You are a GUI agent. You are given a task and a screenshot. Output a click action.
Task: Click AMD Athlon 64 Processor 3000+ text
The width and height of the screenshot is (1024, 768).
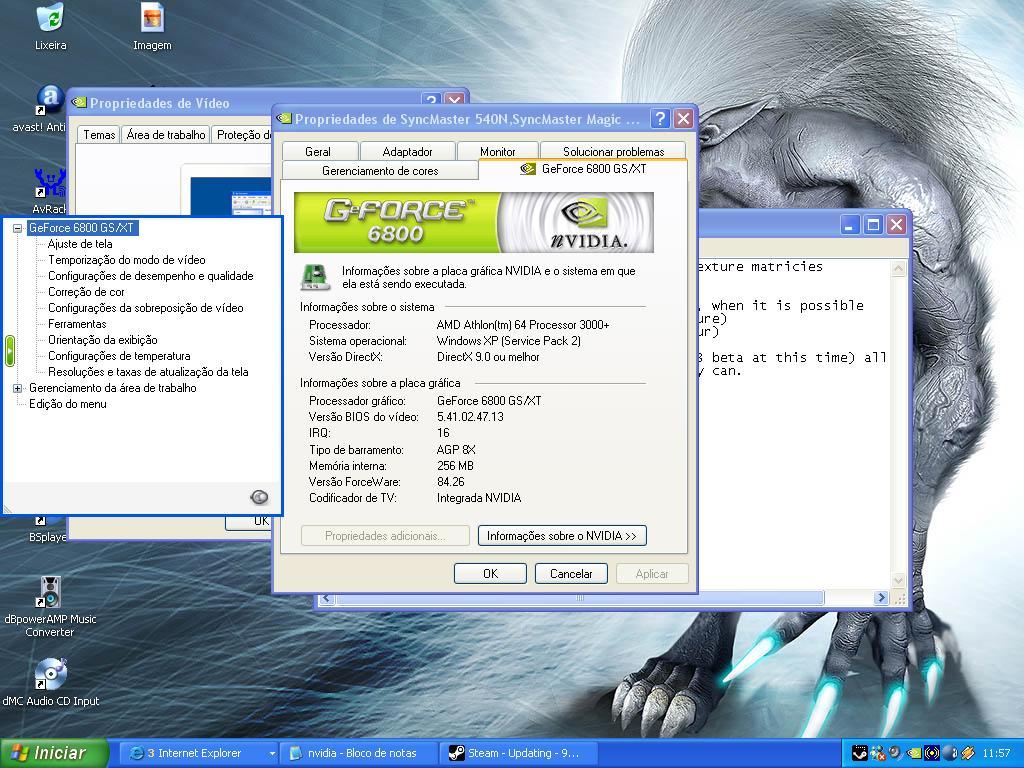(523, 325)
